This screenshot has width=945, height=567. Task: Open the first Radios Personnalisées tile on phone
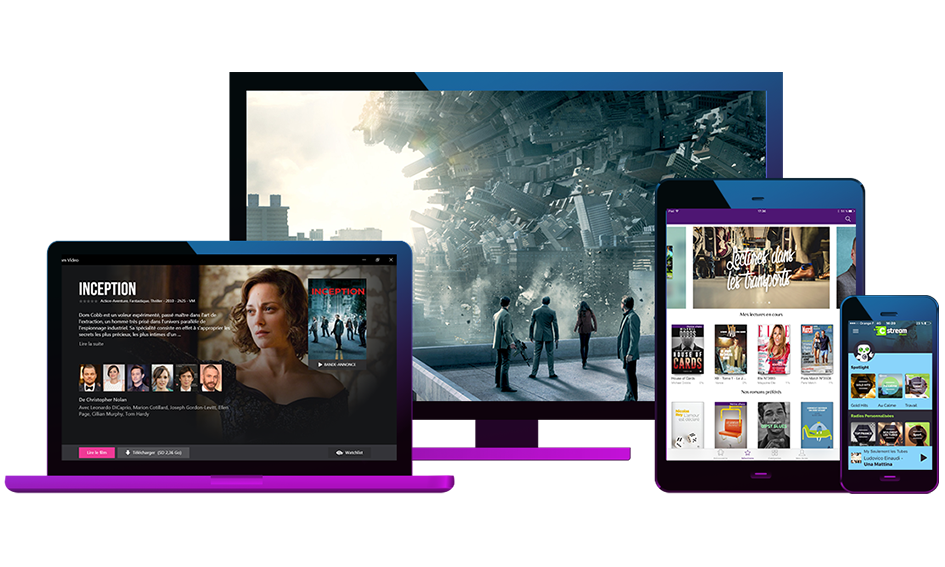click(x=862, y=433)
